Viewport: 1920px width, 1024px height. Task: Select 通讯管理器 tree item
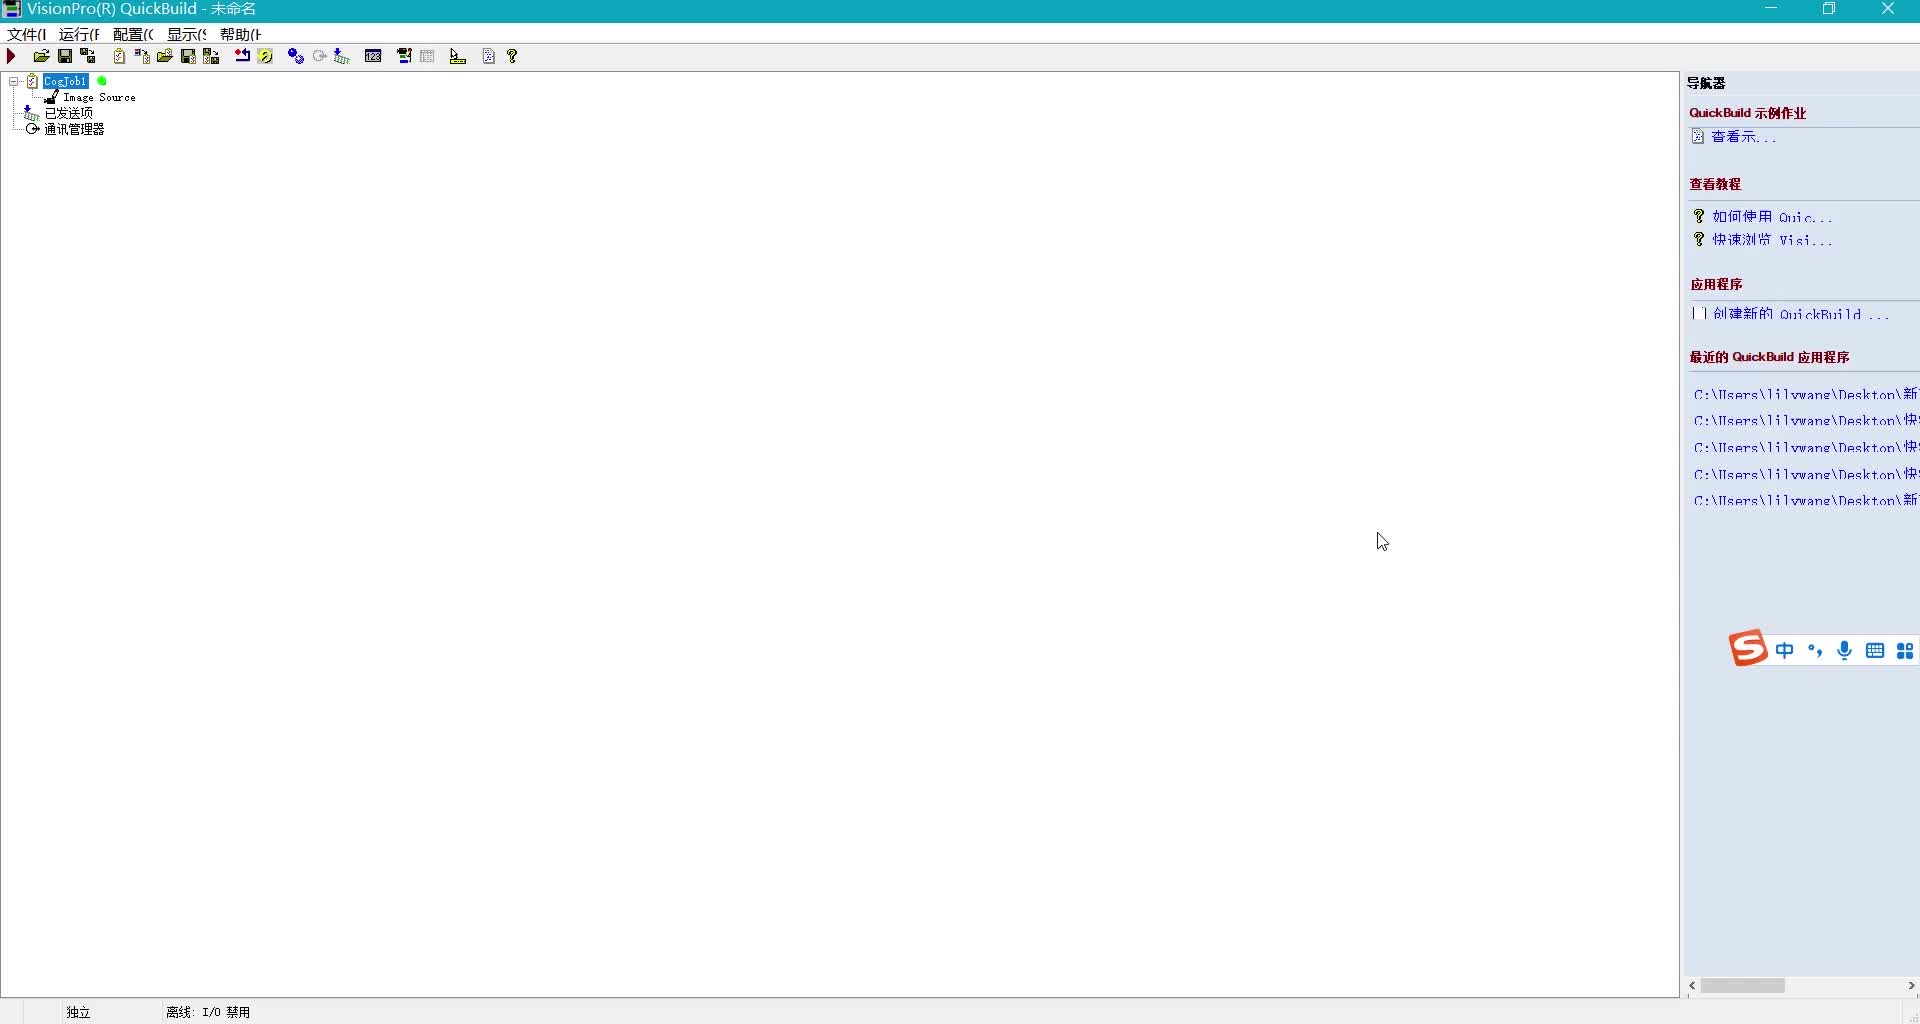(75, 130)
